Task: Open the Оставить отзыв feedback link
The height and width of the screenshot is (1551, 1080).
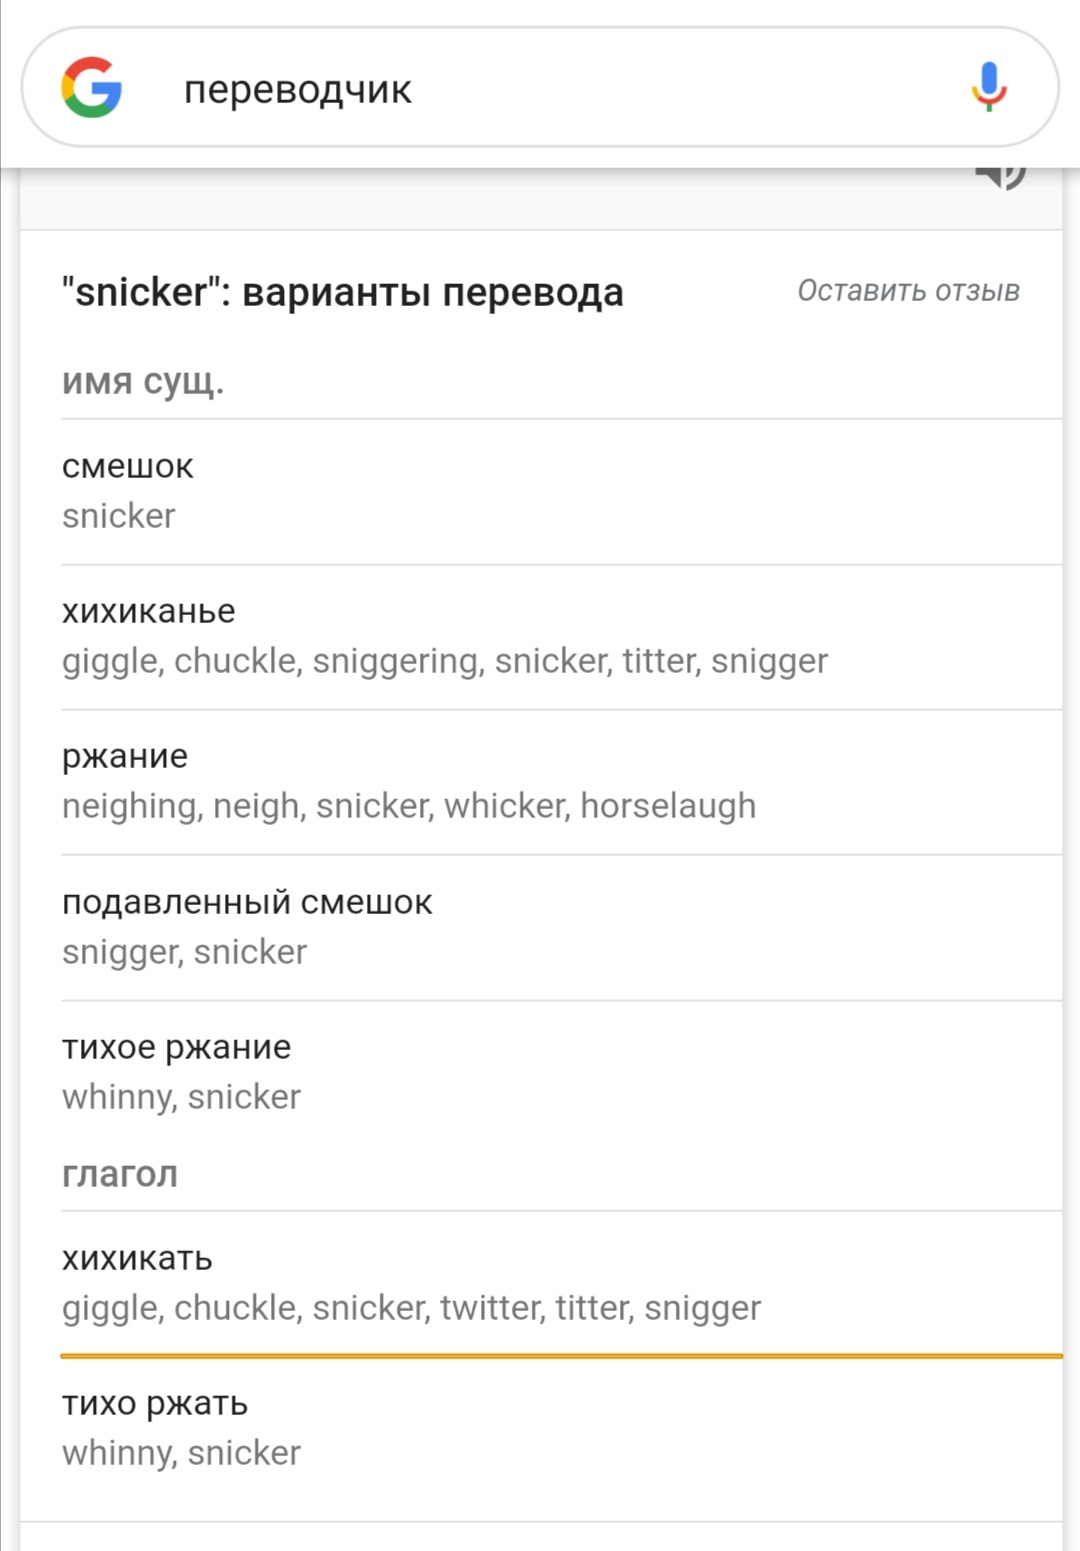Action: point(908,290)
